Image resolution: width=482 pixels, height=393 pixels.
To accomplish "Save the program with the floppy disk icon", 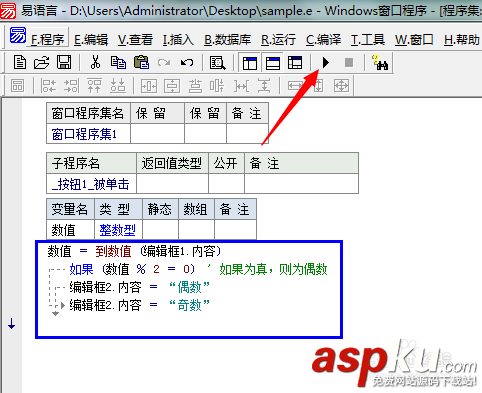I will [64, 62].
